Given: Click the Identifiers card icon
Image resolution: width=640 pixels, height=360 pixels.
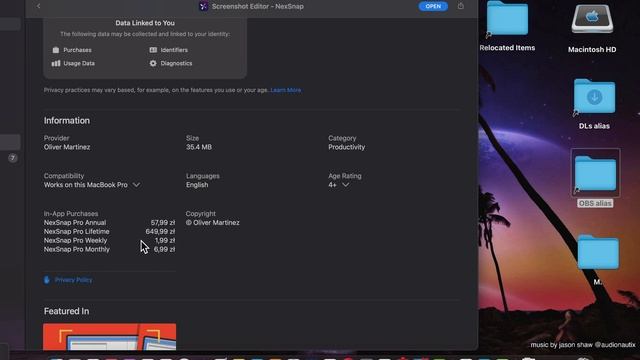Looking at the screenshot, I should pos(153,50).
